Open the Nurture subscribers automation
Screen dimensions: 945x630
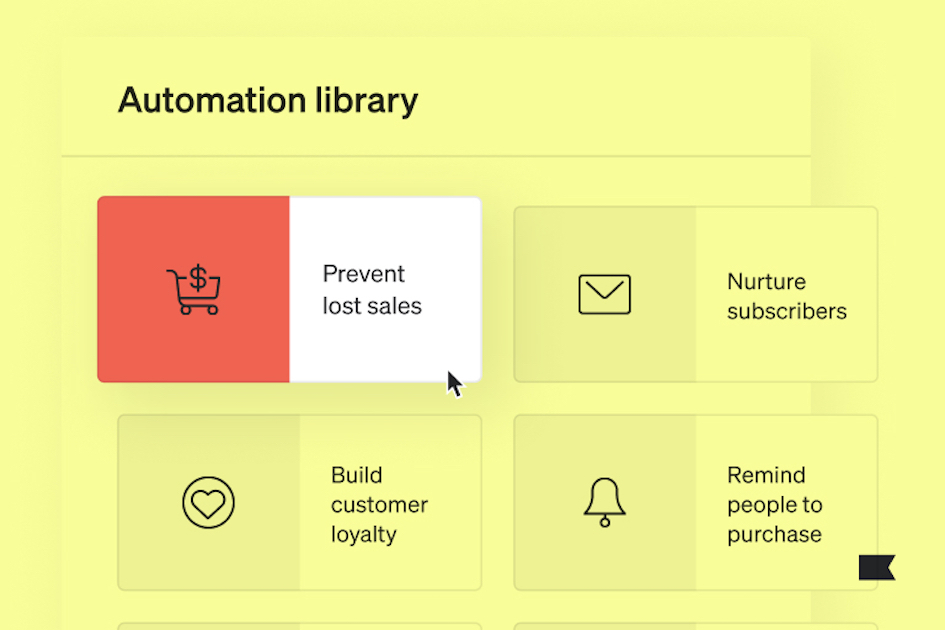tap(695, 294)
